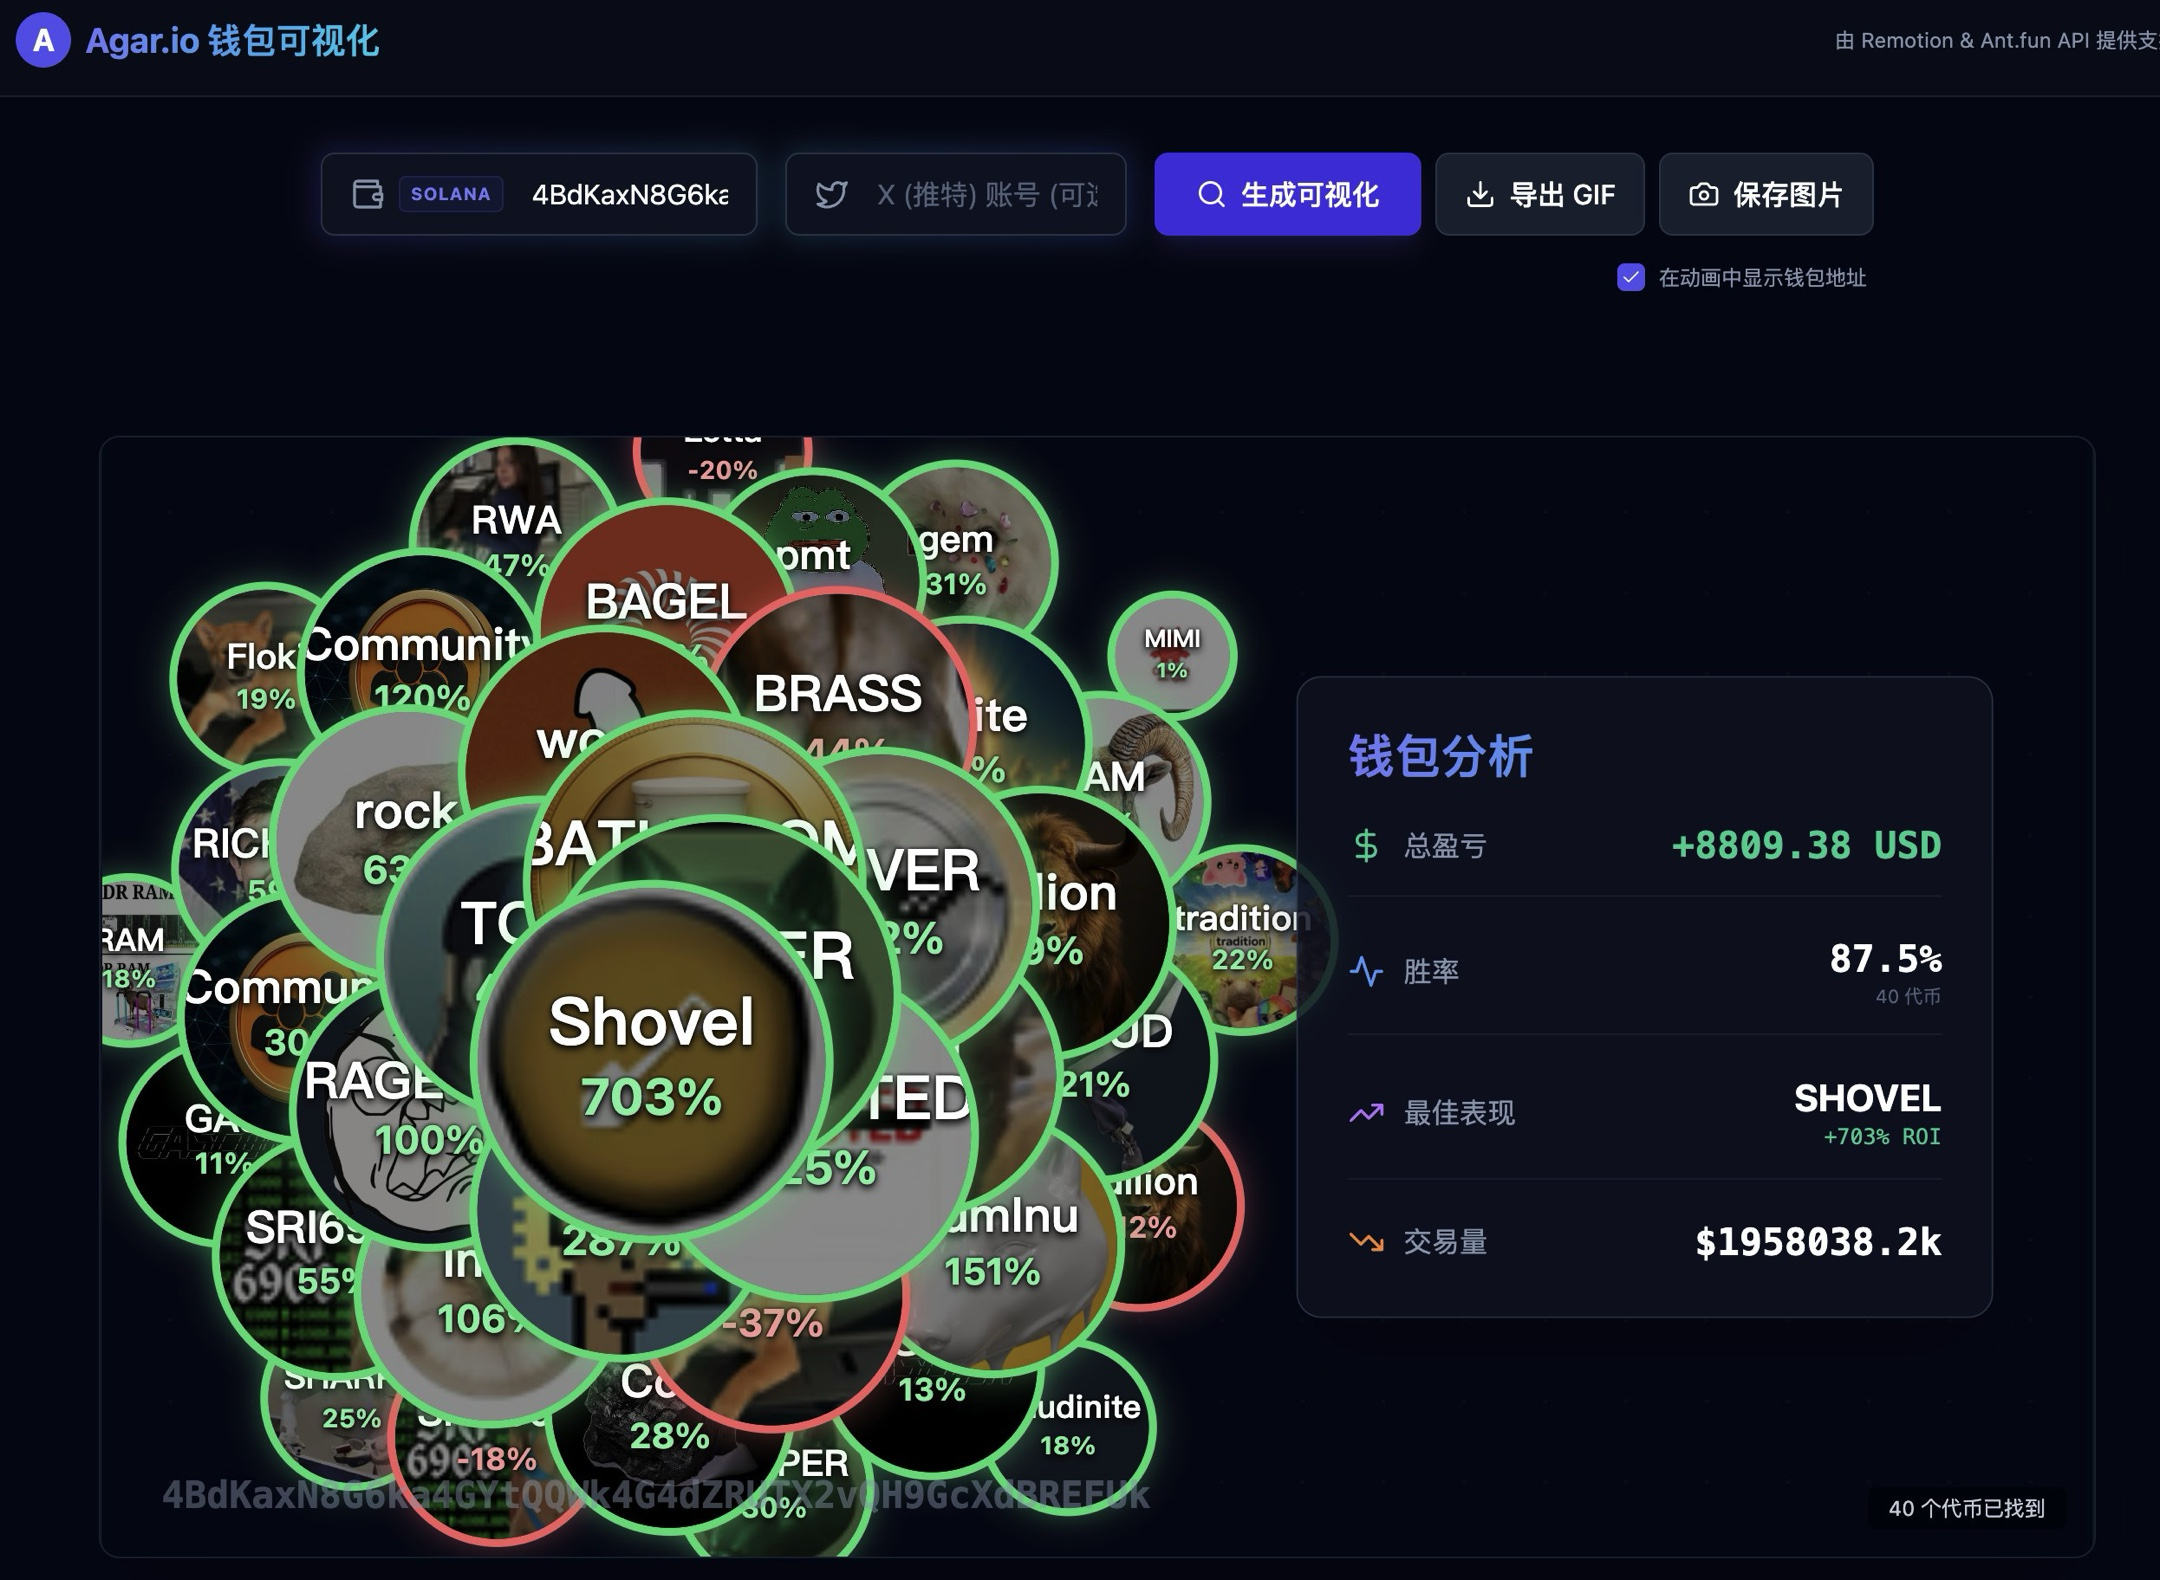Toggle show wallet address in animation checkbox
Image resolution: width=2160 pixels, height=1580 pixels.
pos(1630,277)
